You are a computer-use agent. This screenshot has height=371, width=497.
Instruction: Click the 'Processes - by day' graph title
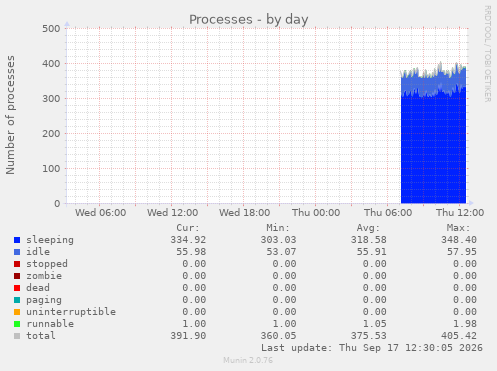249,20
